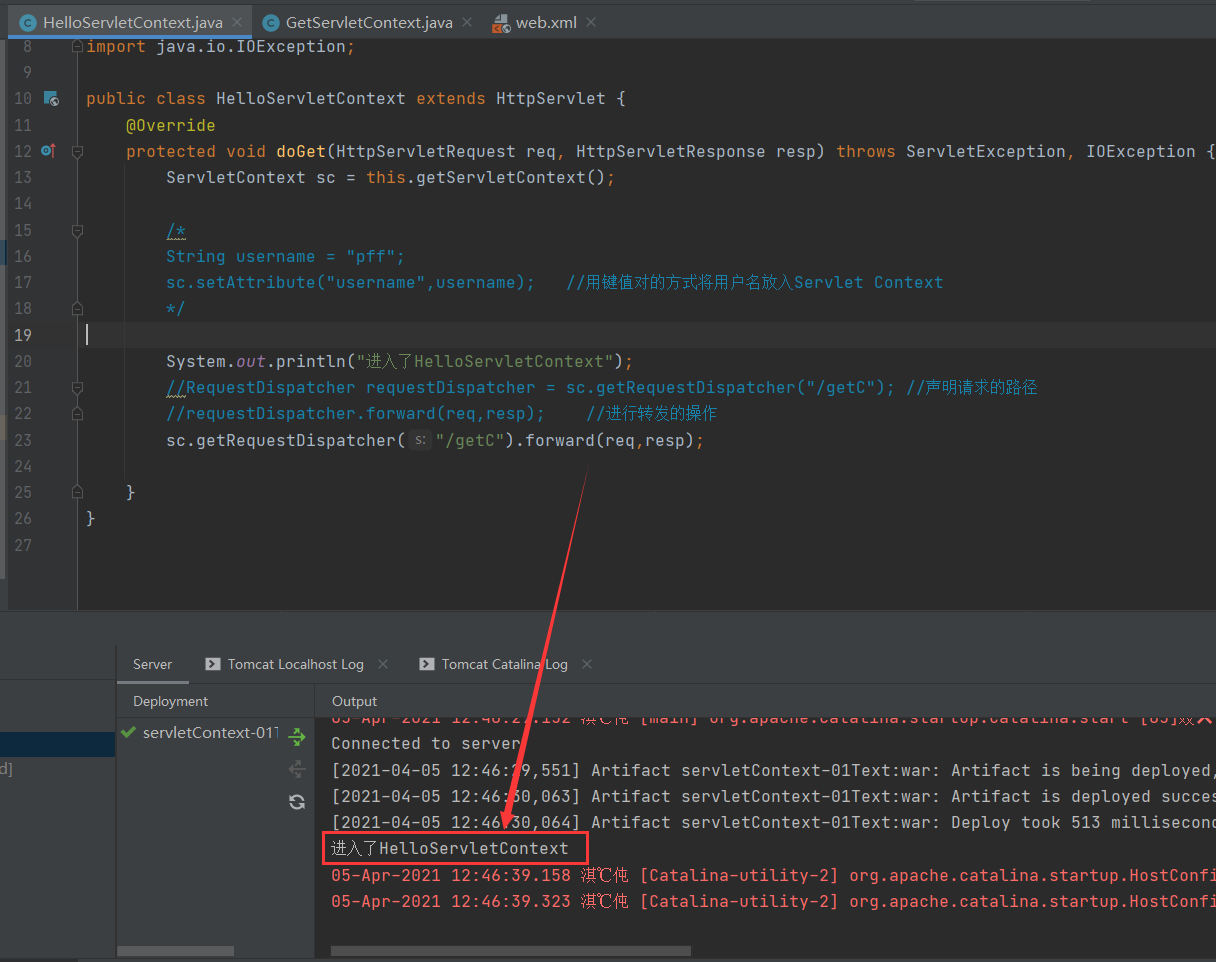Switch to GetServletContext.java tab
This screenshot has width=1216, height=962.
coord(368,22)
